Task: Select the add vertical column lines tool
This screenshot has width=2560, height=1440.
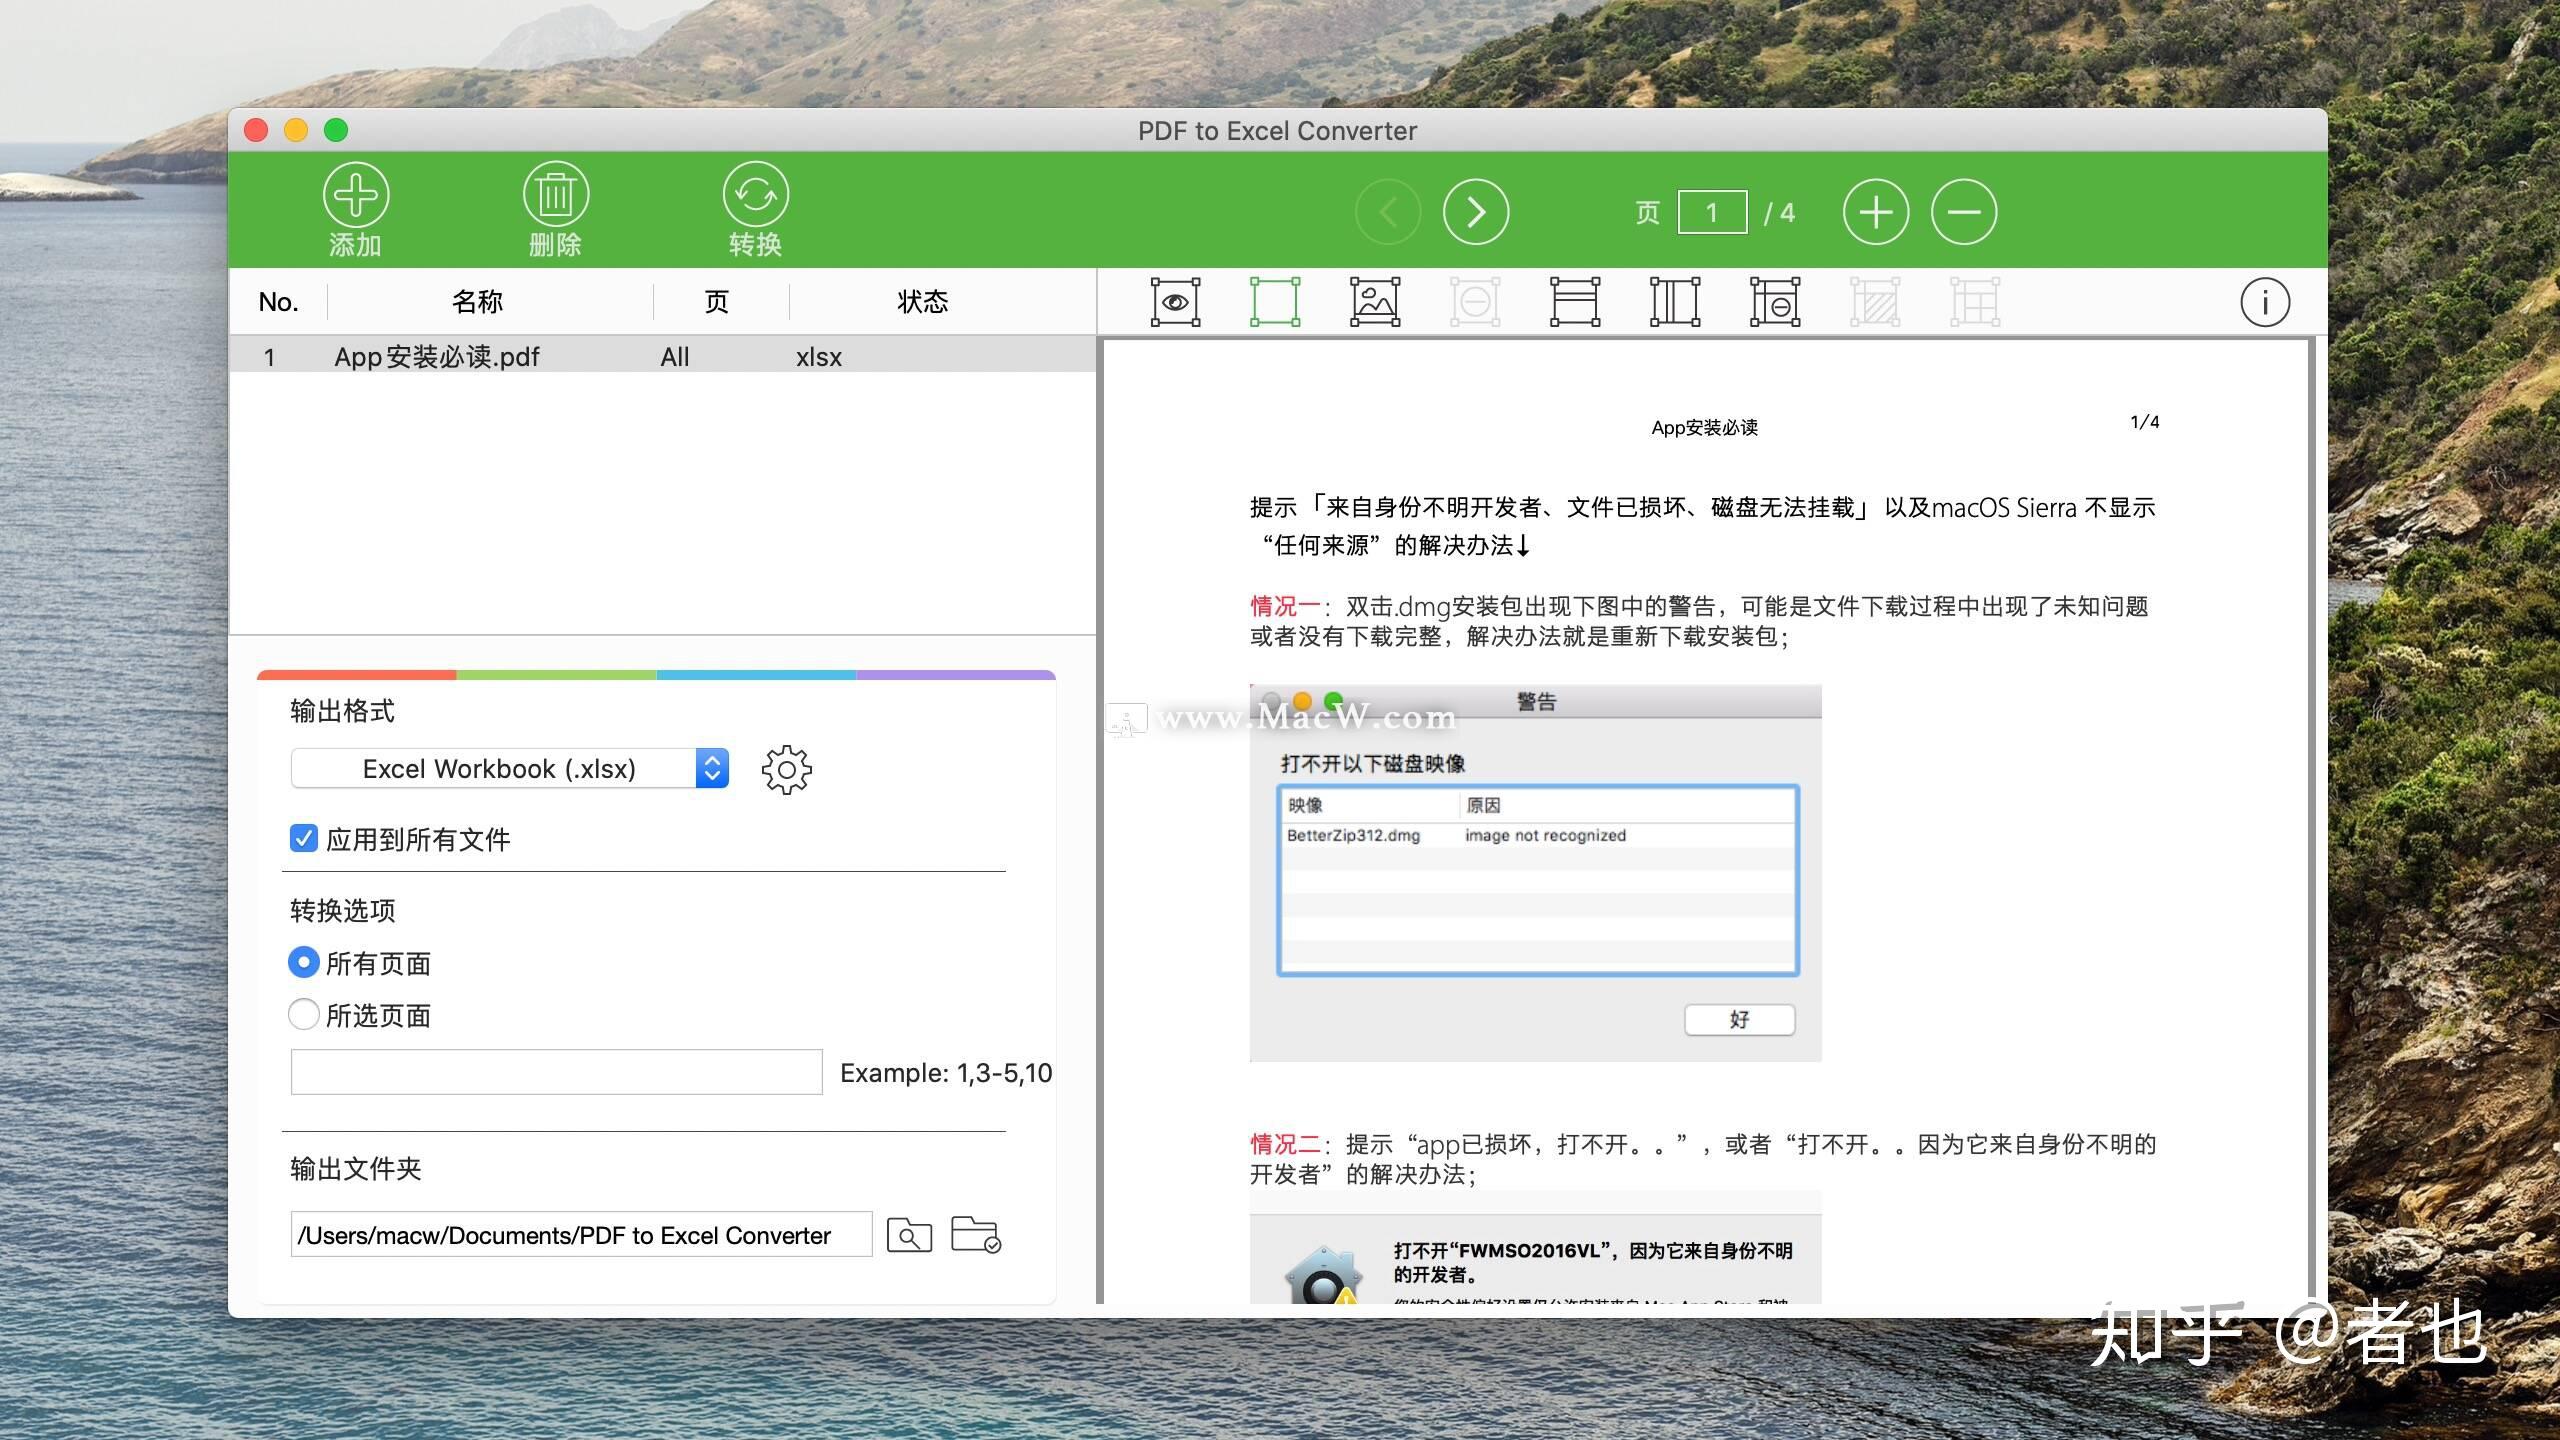Action: [x=1675, y=302]
